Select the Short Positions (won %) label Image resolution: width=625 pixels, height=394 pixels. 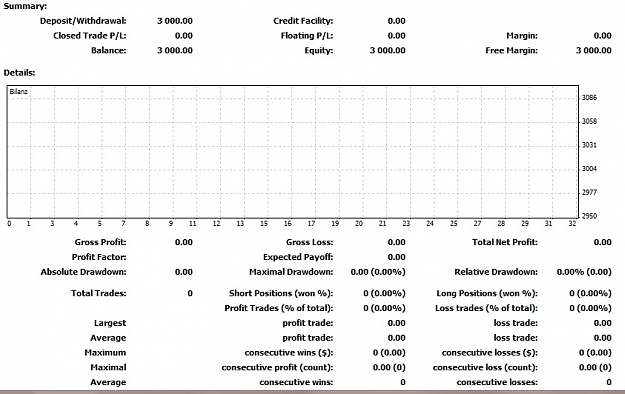coord(281,294)
